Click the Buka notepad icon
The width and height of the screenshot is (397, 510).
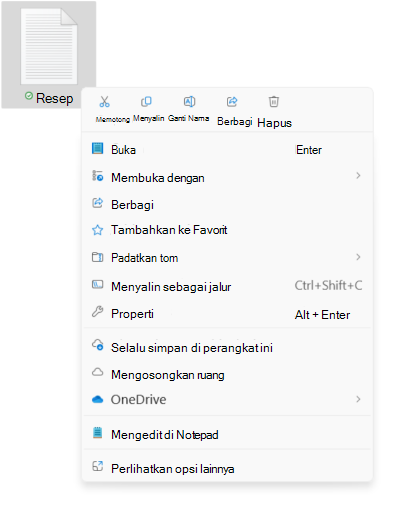tap(97, 148)
